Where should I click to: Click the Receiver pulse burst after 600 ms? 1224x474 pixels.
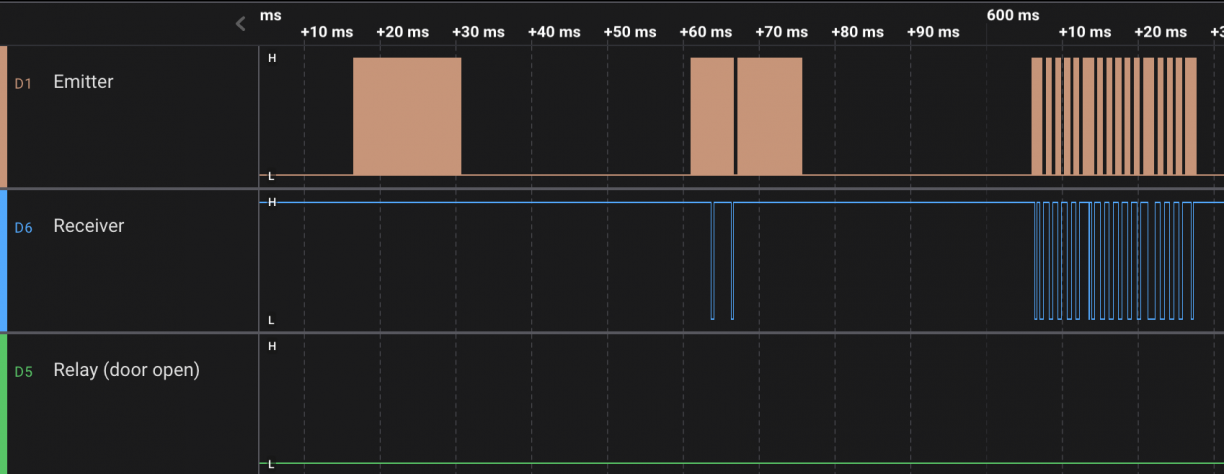tap(1113, 260)
